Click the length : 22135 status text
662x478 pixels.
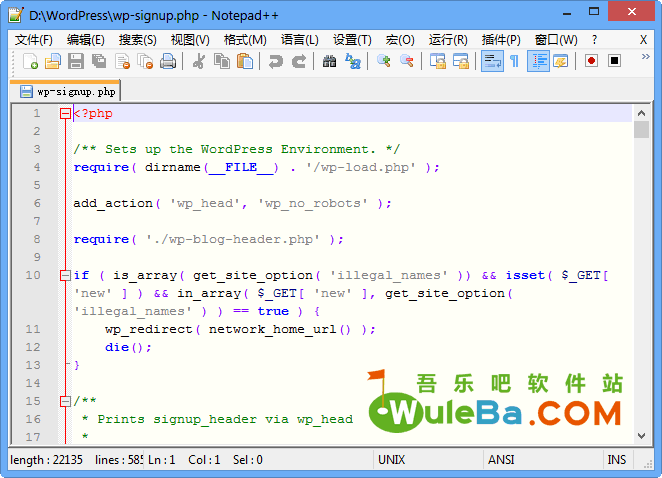pyautogui.click(x=46, y=459)
